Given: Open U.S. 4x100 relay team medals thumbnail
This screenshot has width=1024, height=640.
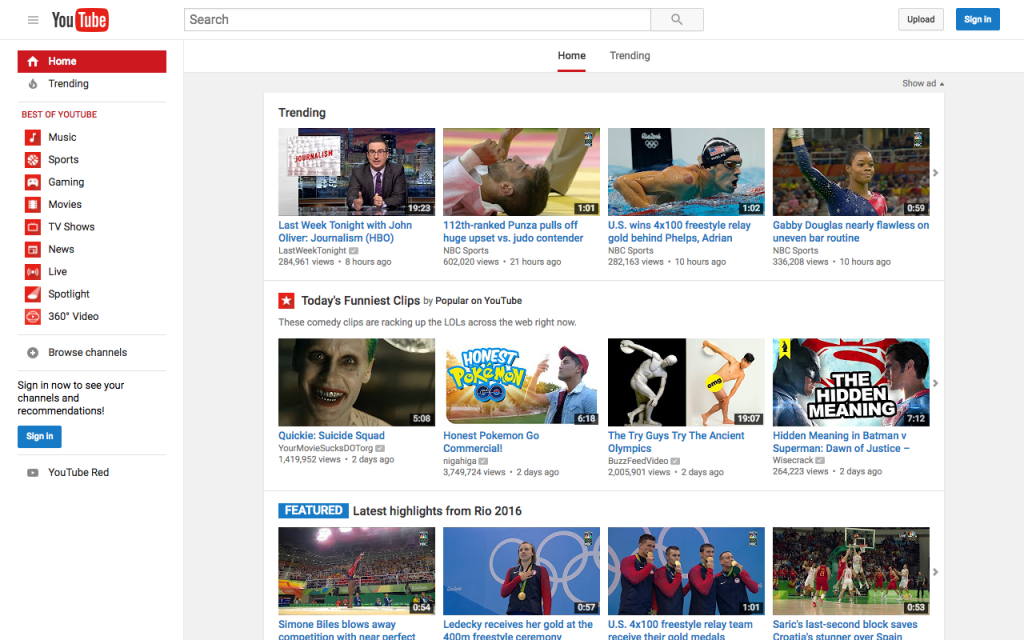Looking at the screenshot, I should [x=686, y=571].
